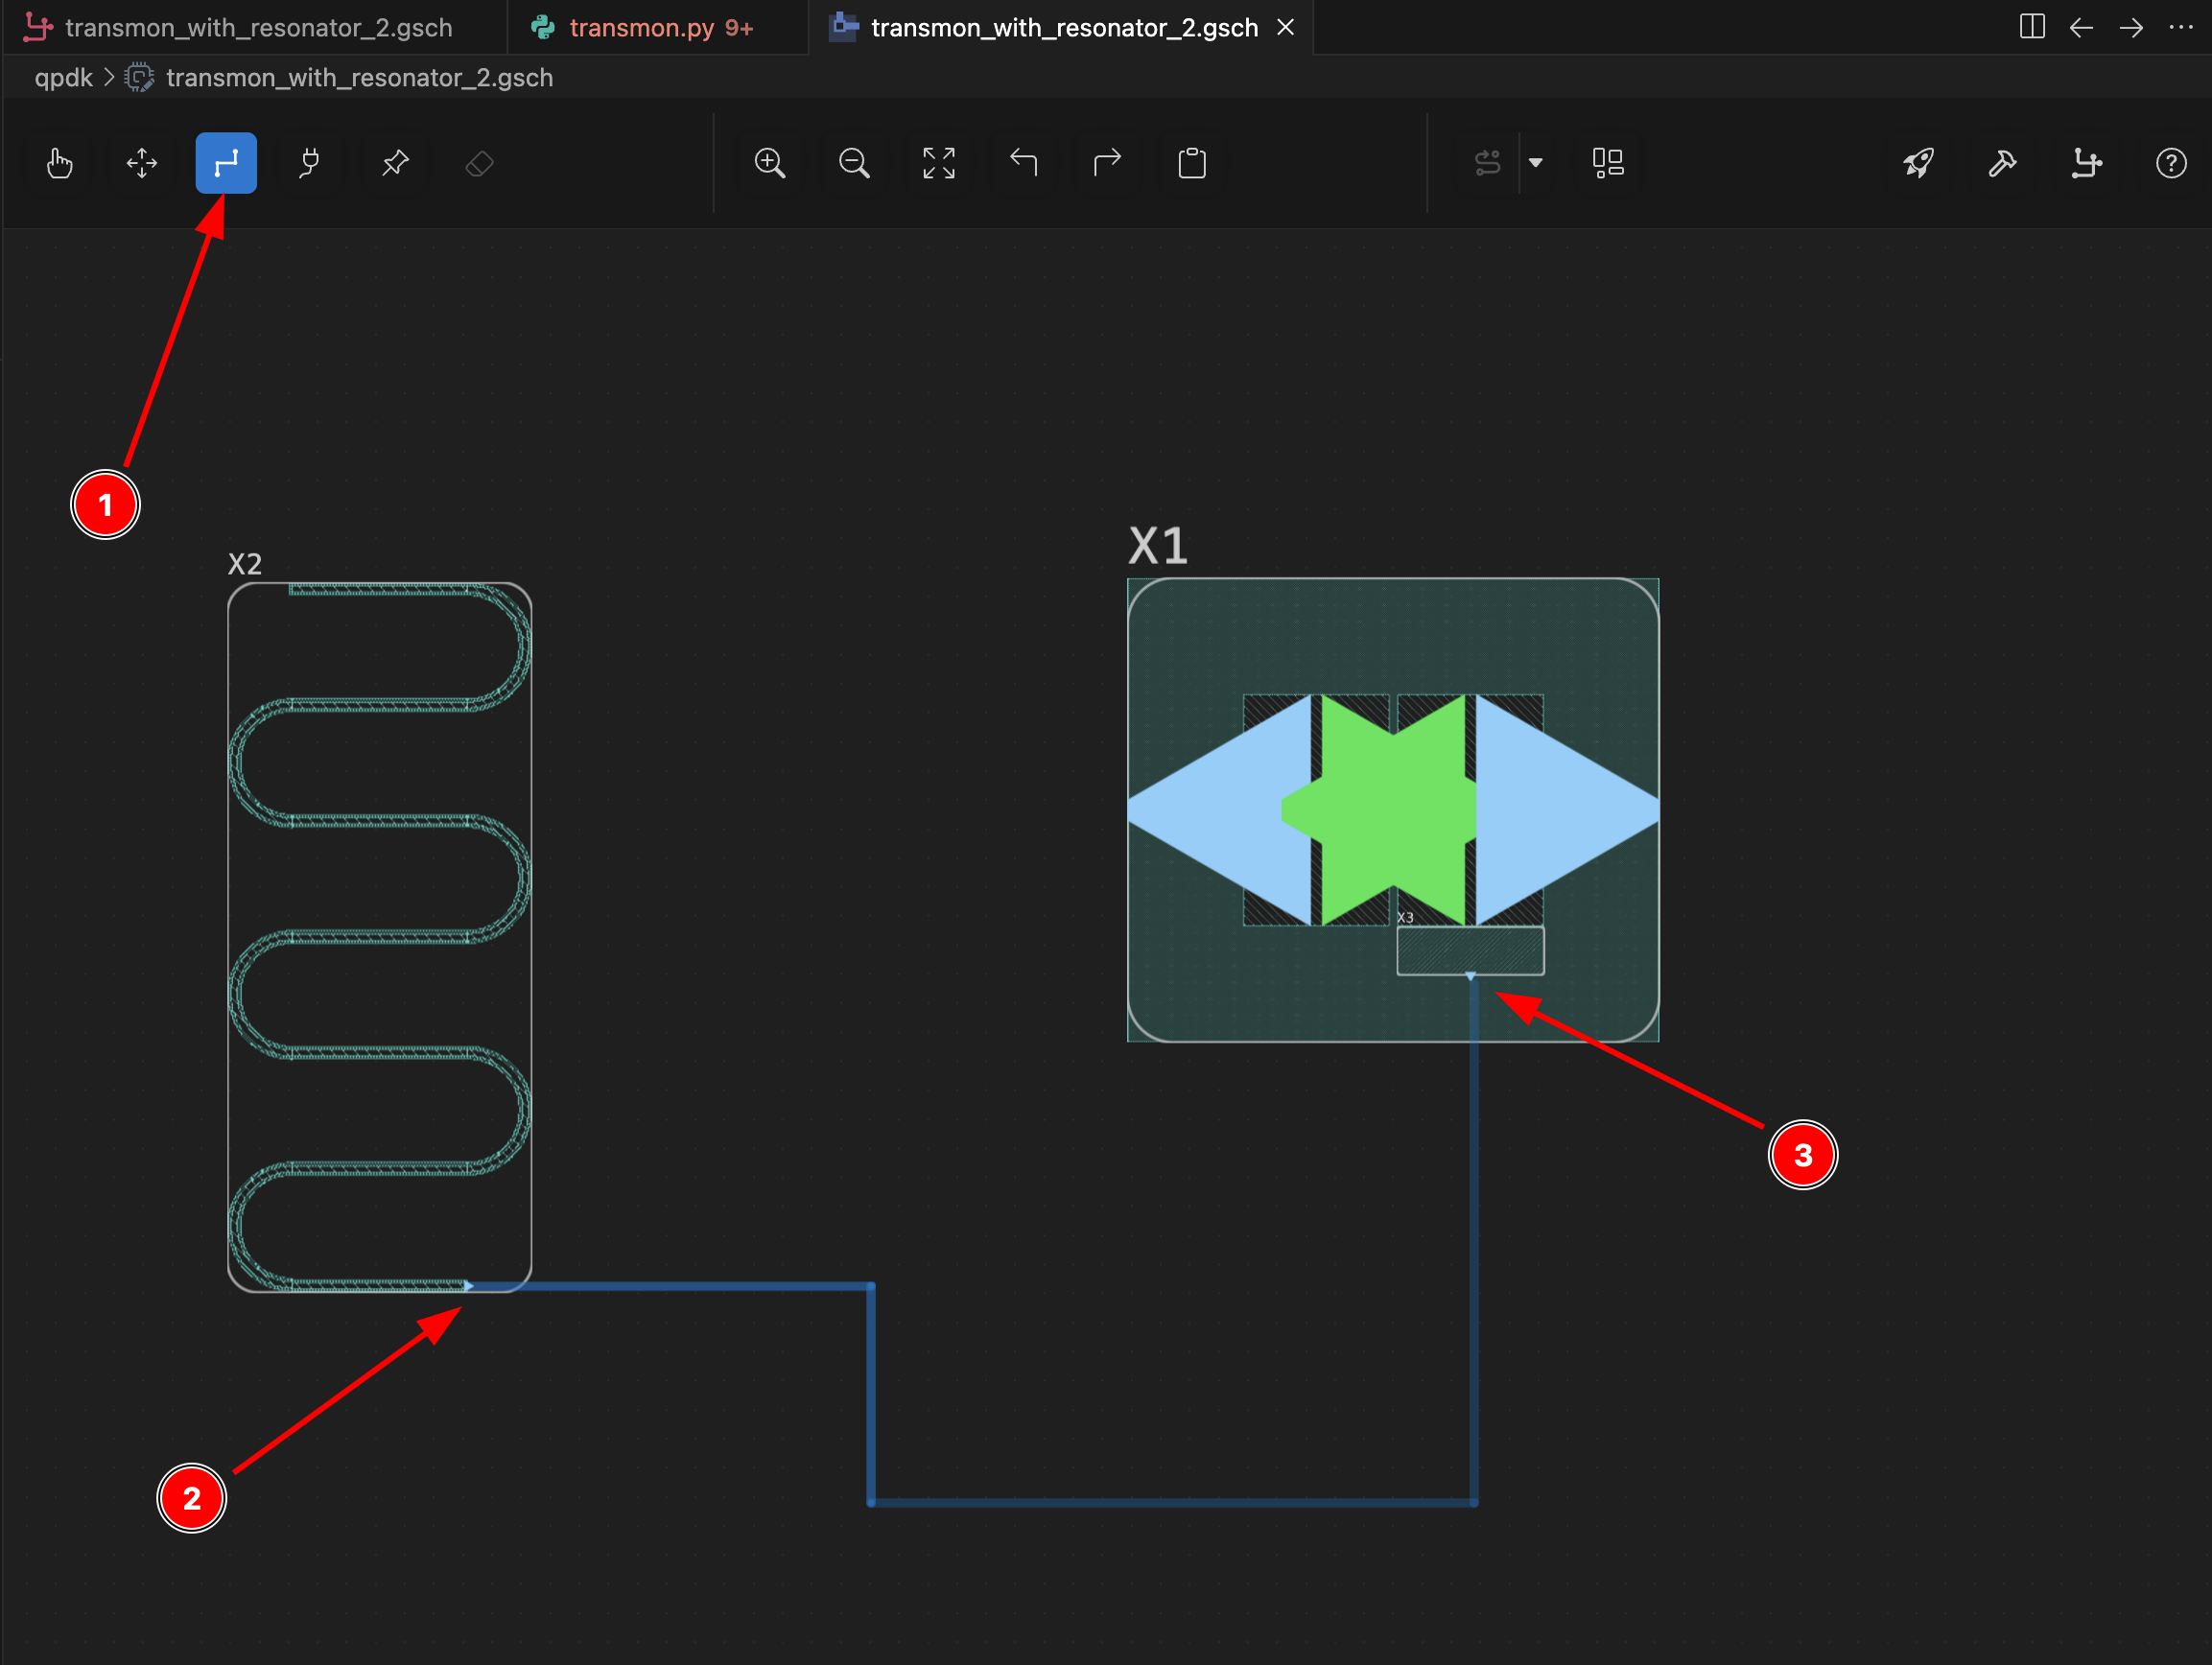
Task: Open the routing options dropdown arrow
Action: click(x=1536, y=163)
